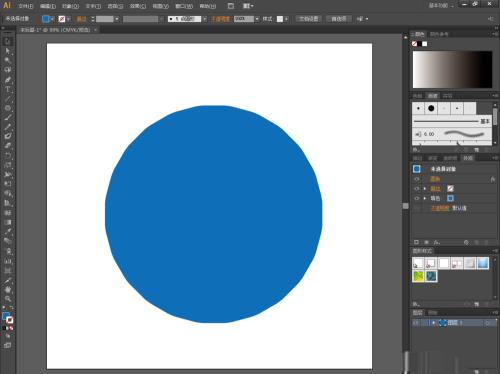Open the sixth menu in the menu bar
The width and height of the screenshot is (500, 374).
(x=138, y=6)
